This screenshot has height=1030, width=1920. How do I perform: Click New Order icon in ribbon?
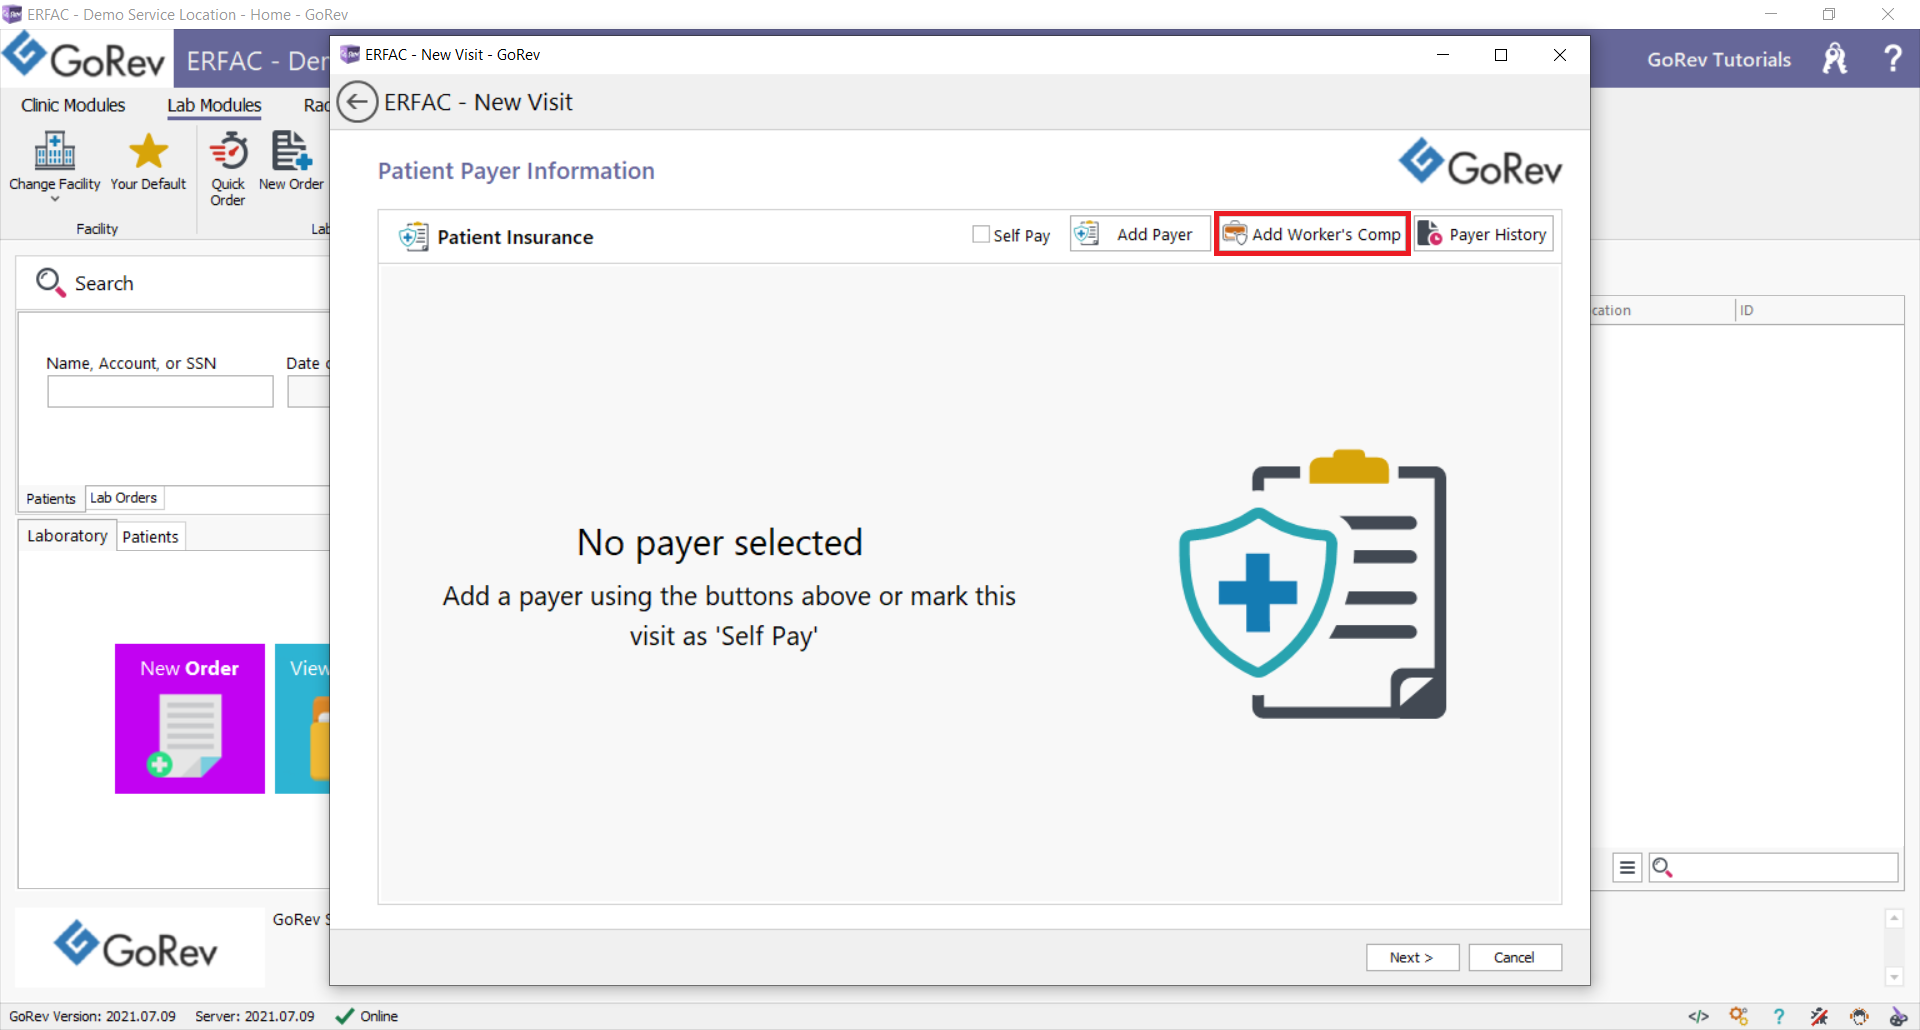coord(291,152)
